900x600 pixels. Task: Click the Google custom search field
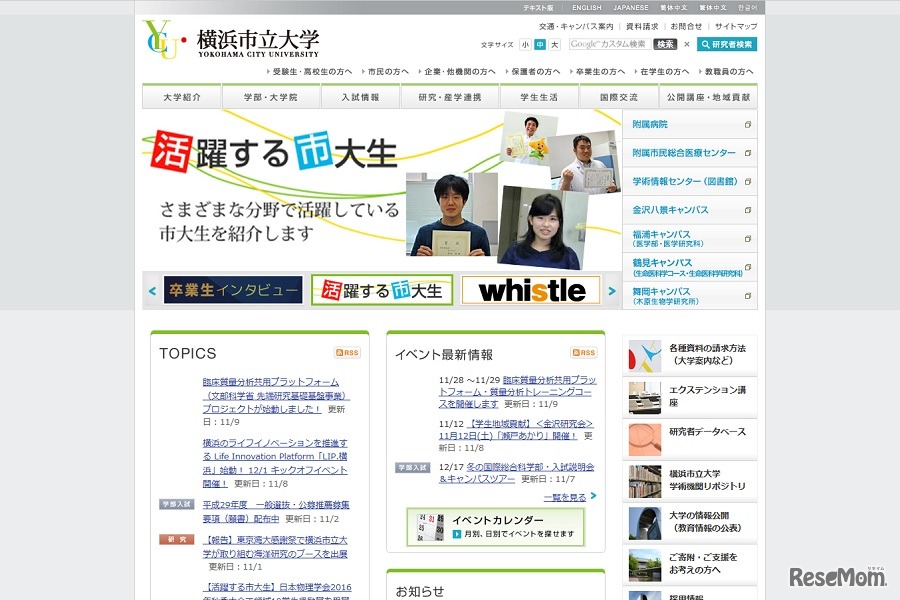coord(610,44)
